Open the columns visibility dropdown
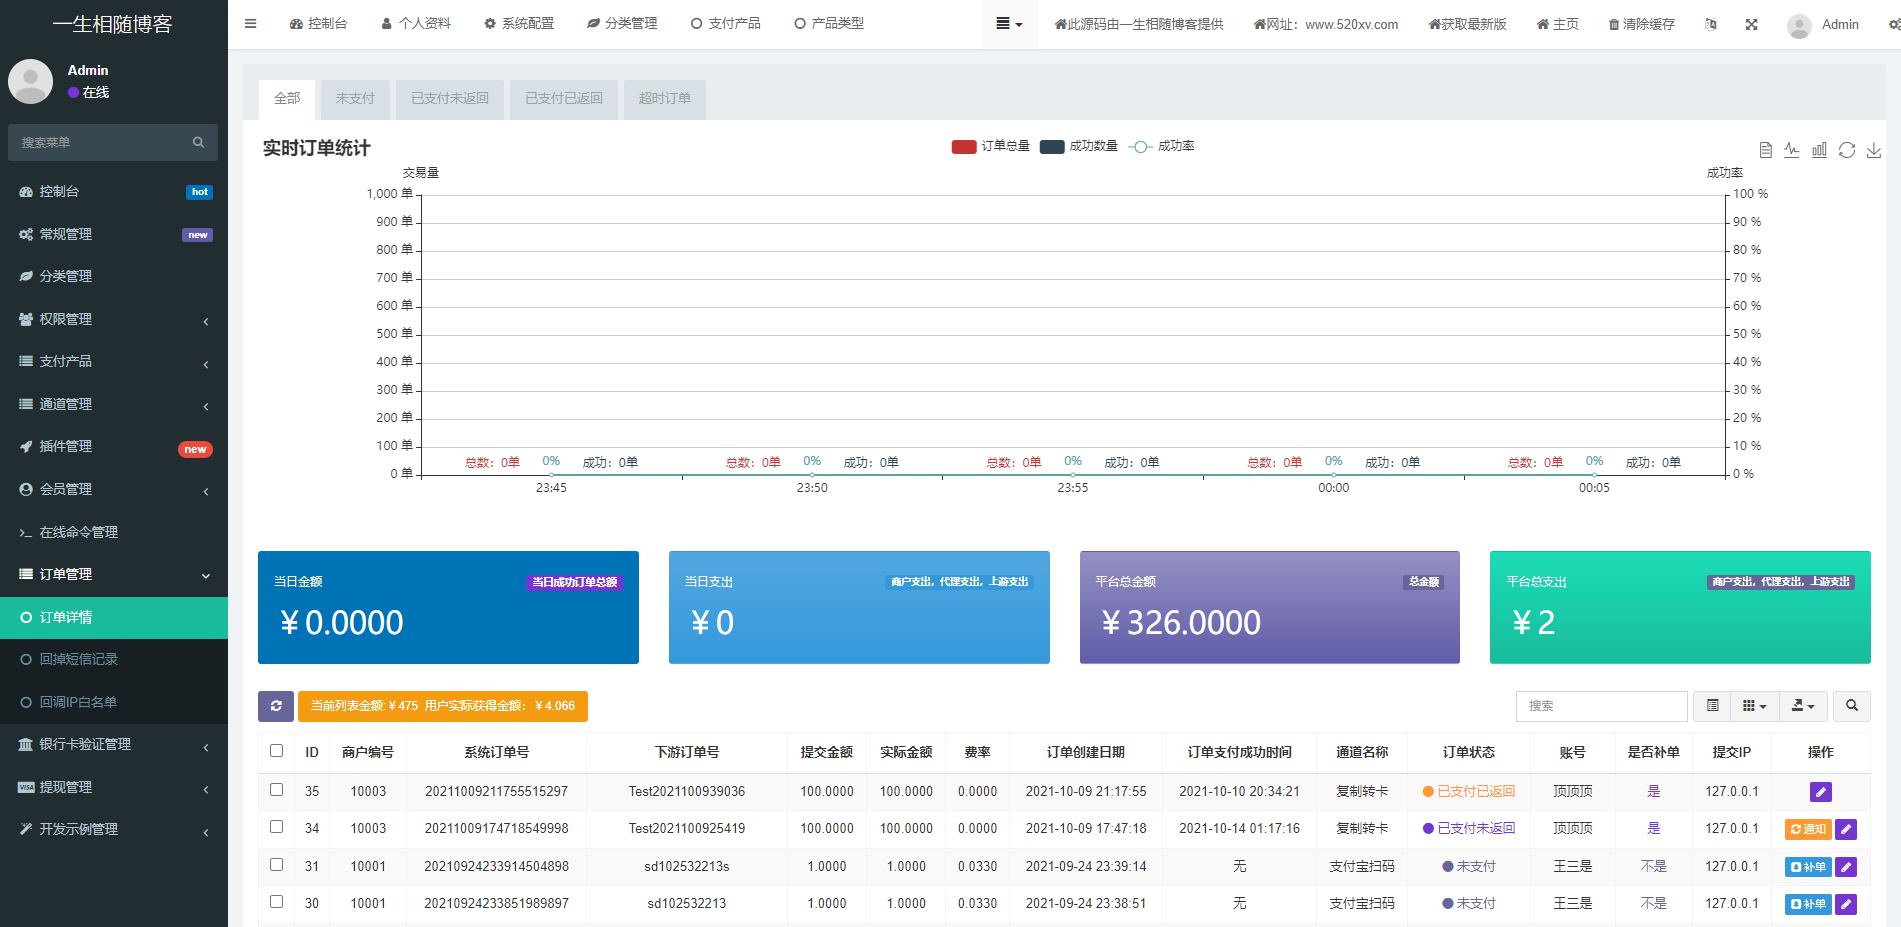Screen dimensions: 1901x927 point(1753,706)
